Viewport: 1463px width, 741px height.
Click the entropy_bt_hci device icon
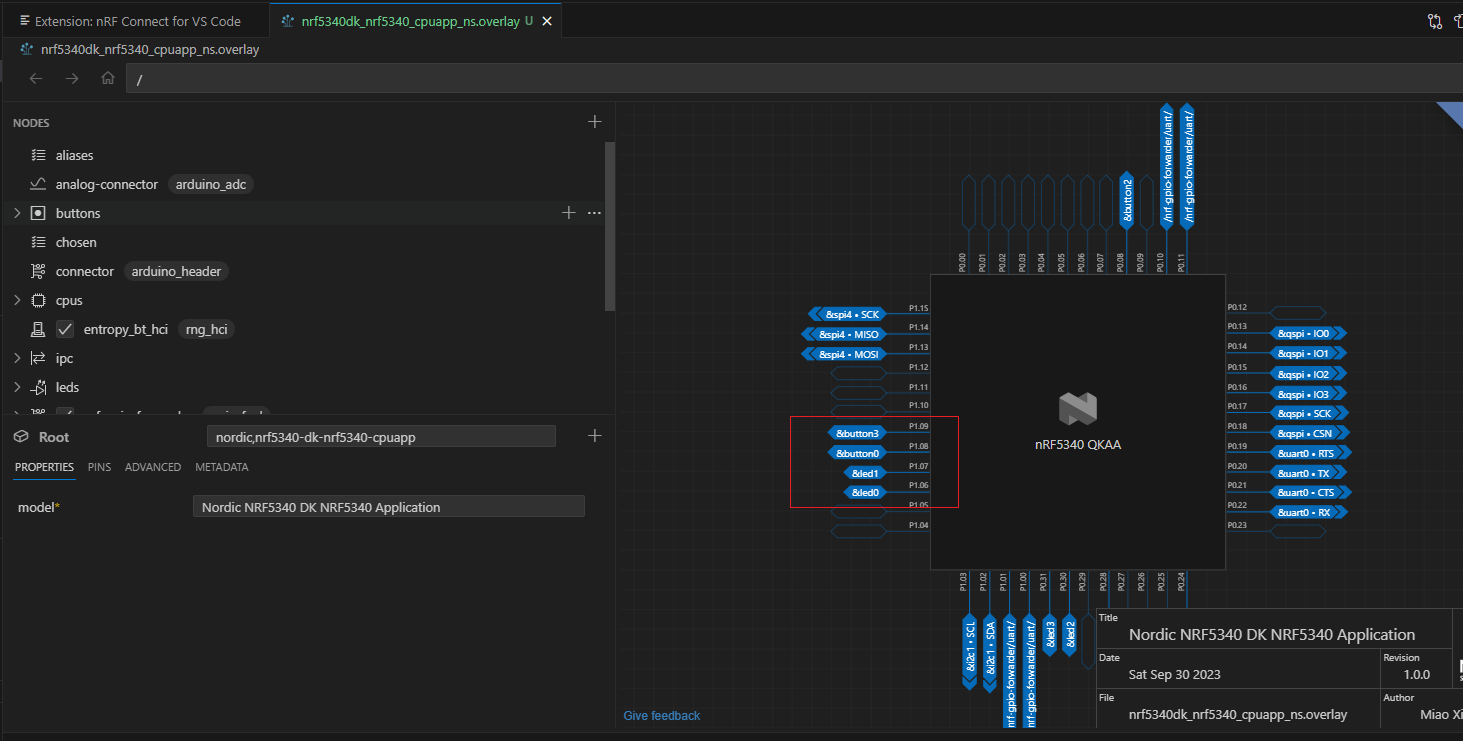click(x=38, y=330)
